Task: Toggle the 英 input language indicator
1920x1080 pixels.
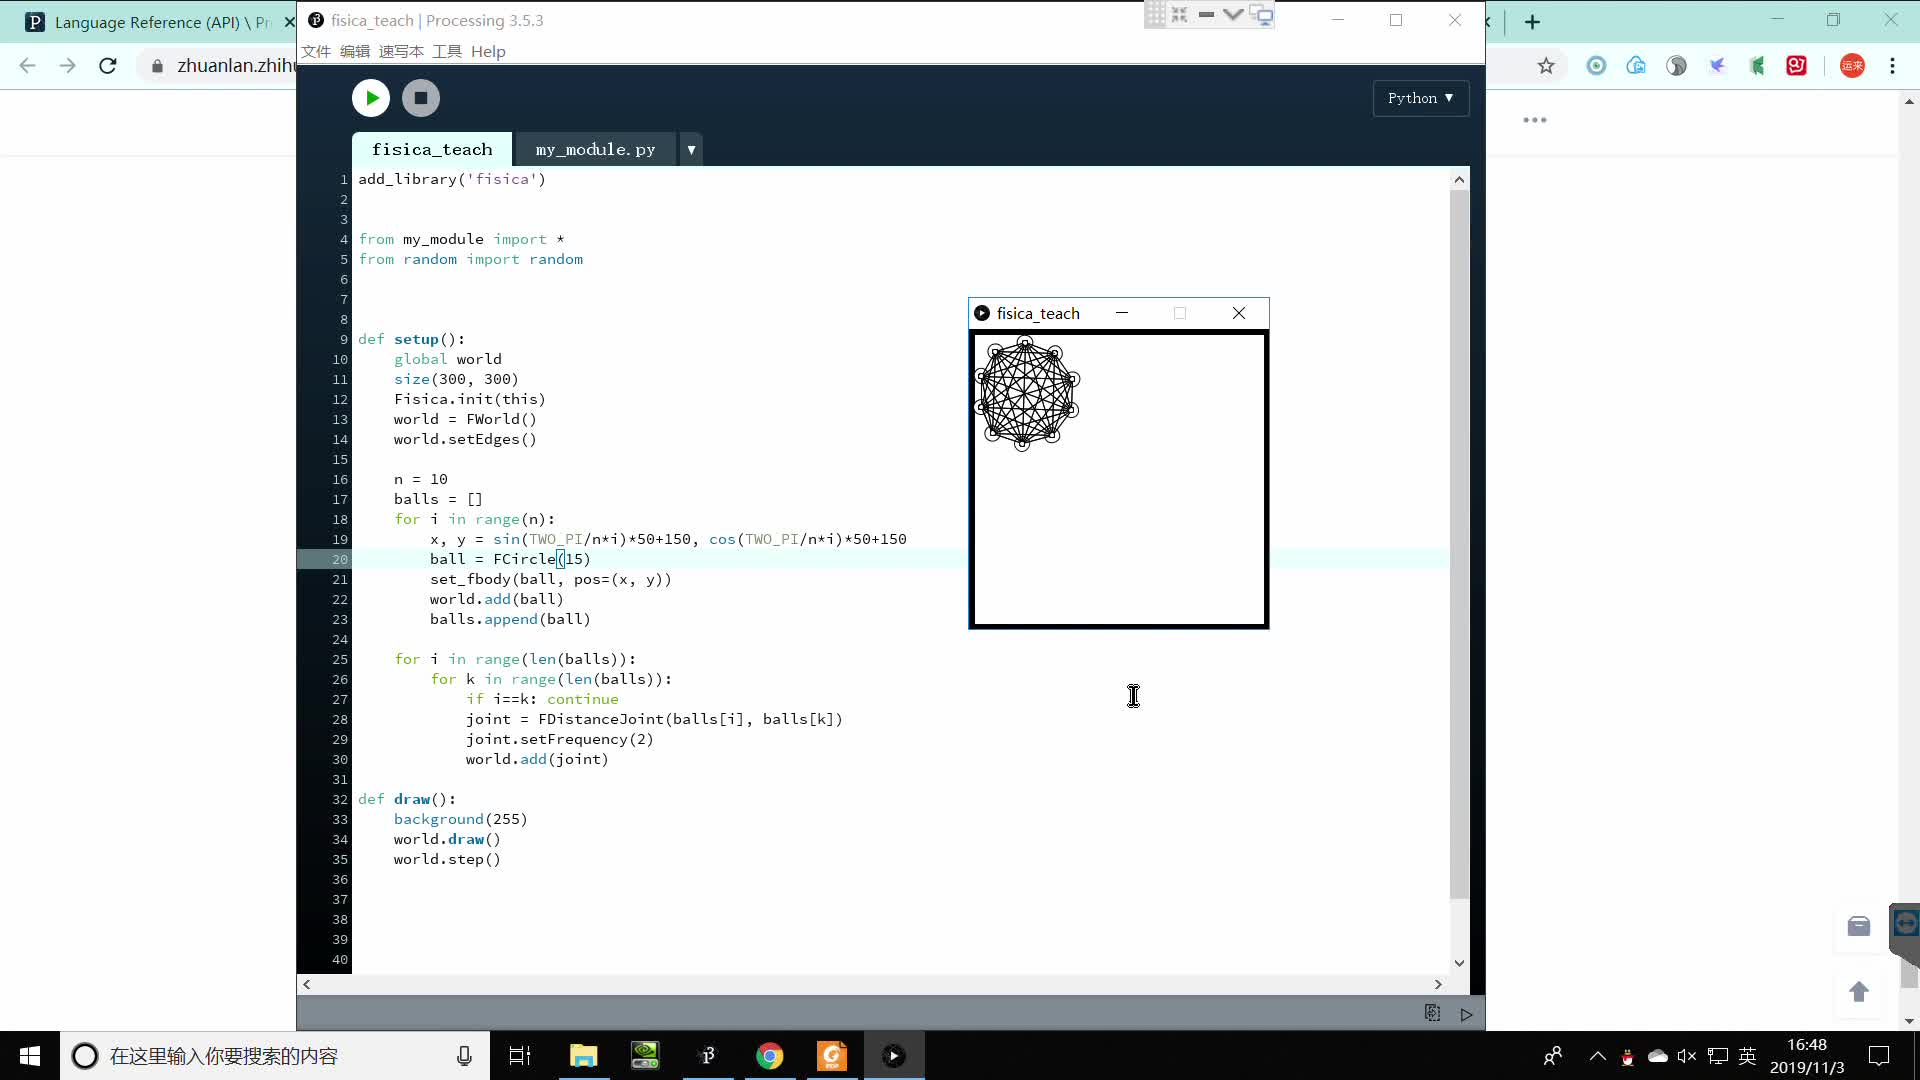Action: [x=1748, y=1056]
